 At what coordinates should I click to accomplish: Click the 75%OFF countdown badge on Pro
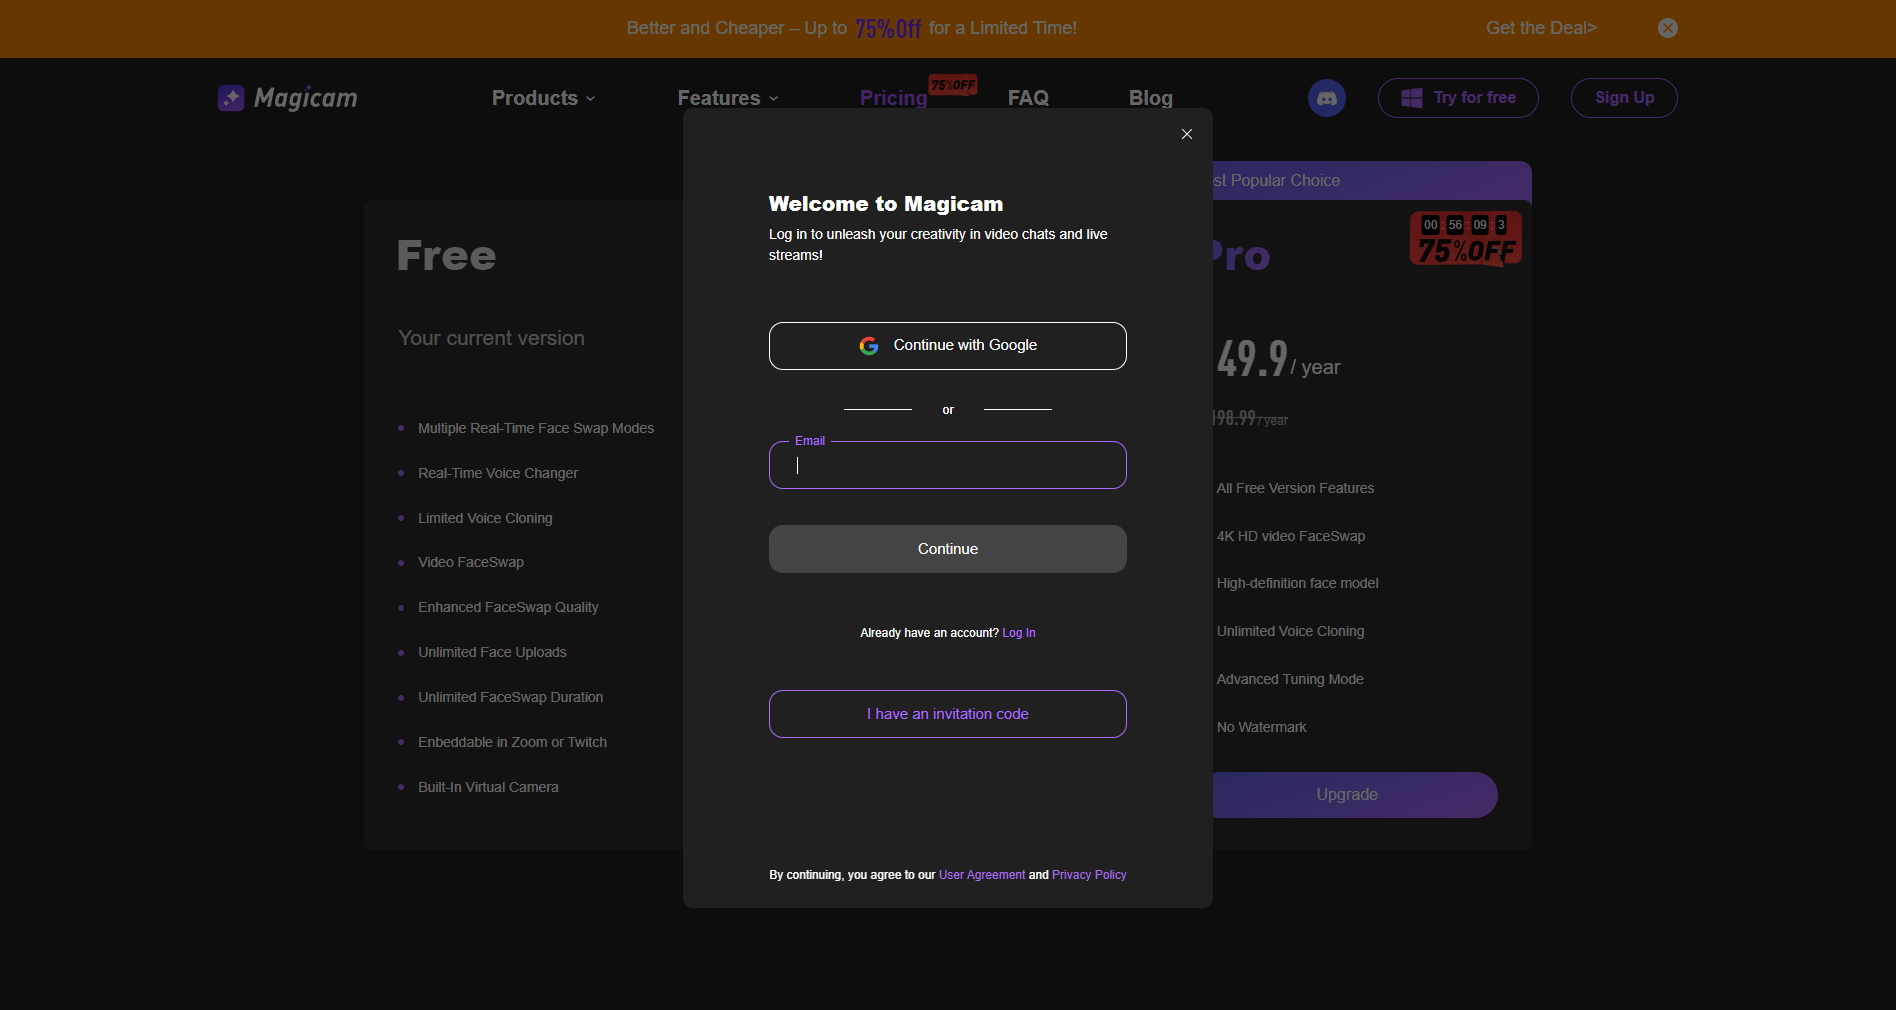click(x=1466, y=239)
